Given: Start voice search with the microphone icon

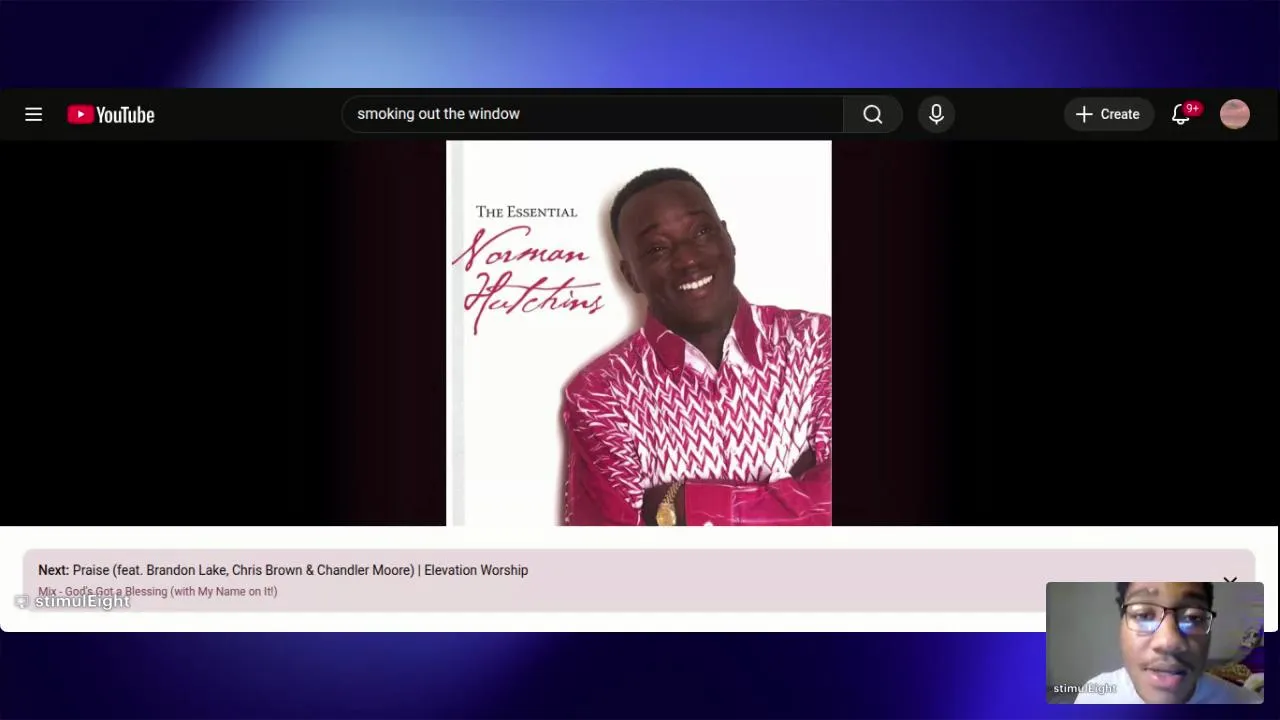Looking at the screenshot, I should click(936, 115).
